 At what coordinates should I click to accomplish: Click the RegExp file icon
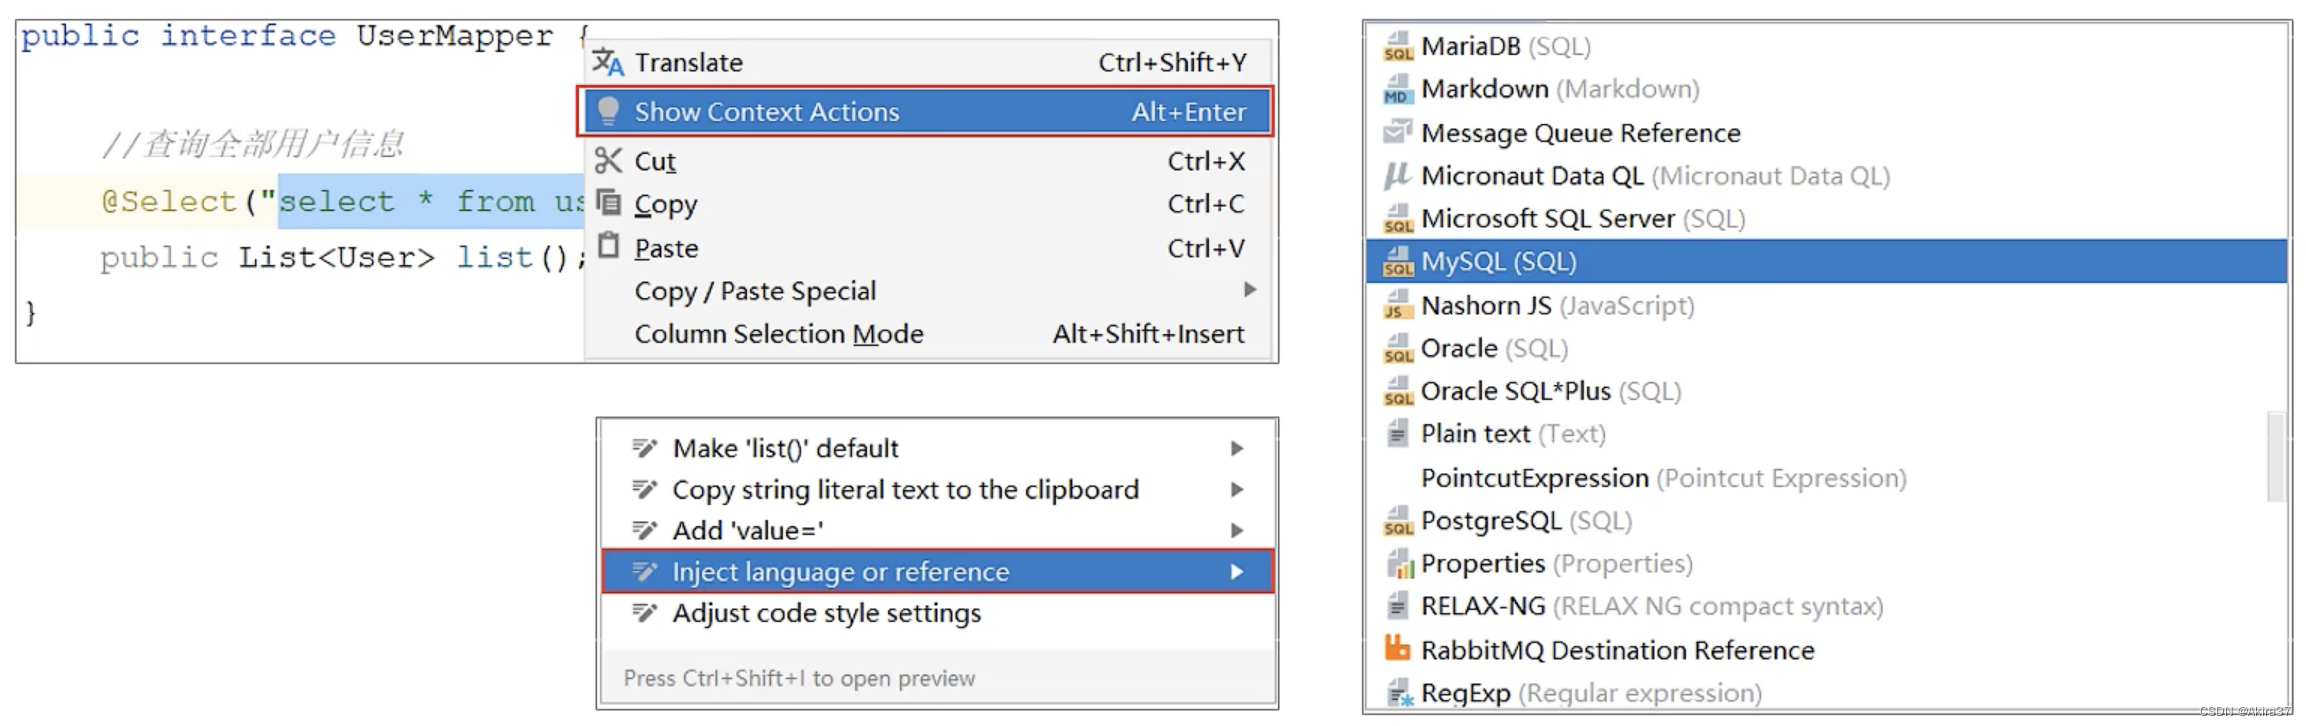(1400, 692)
